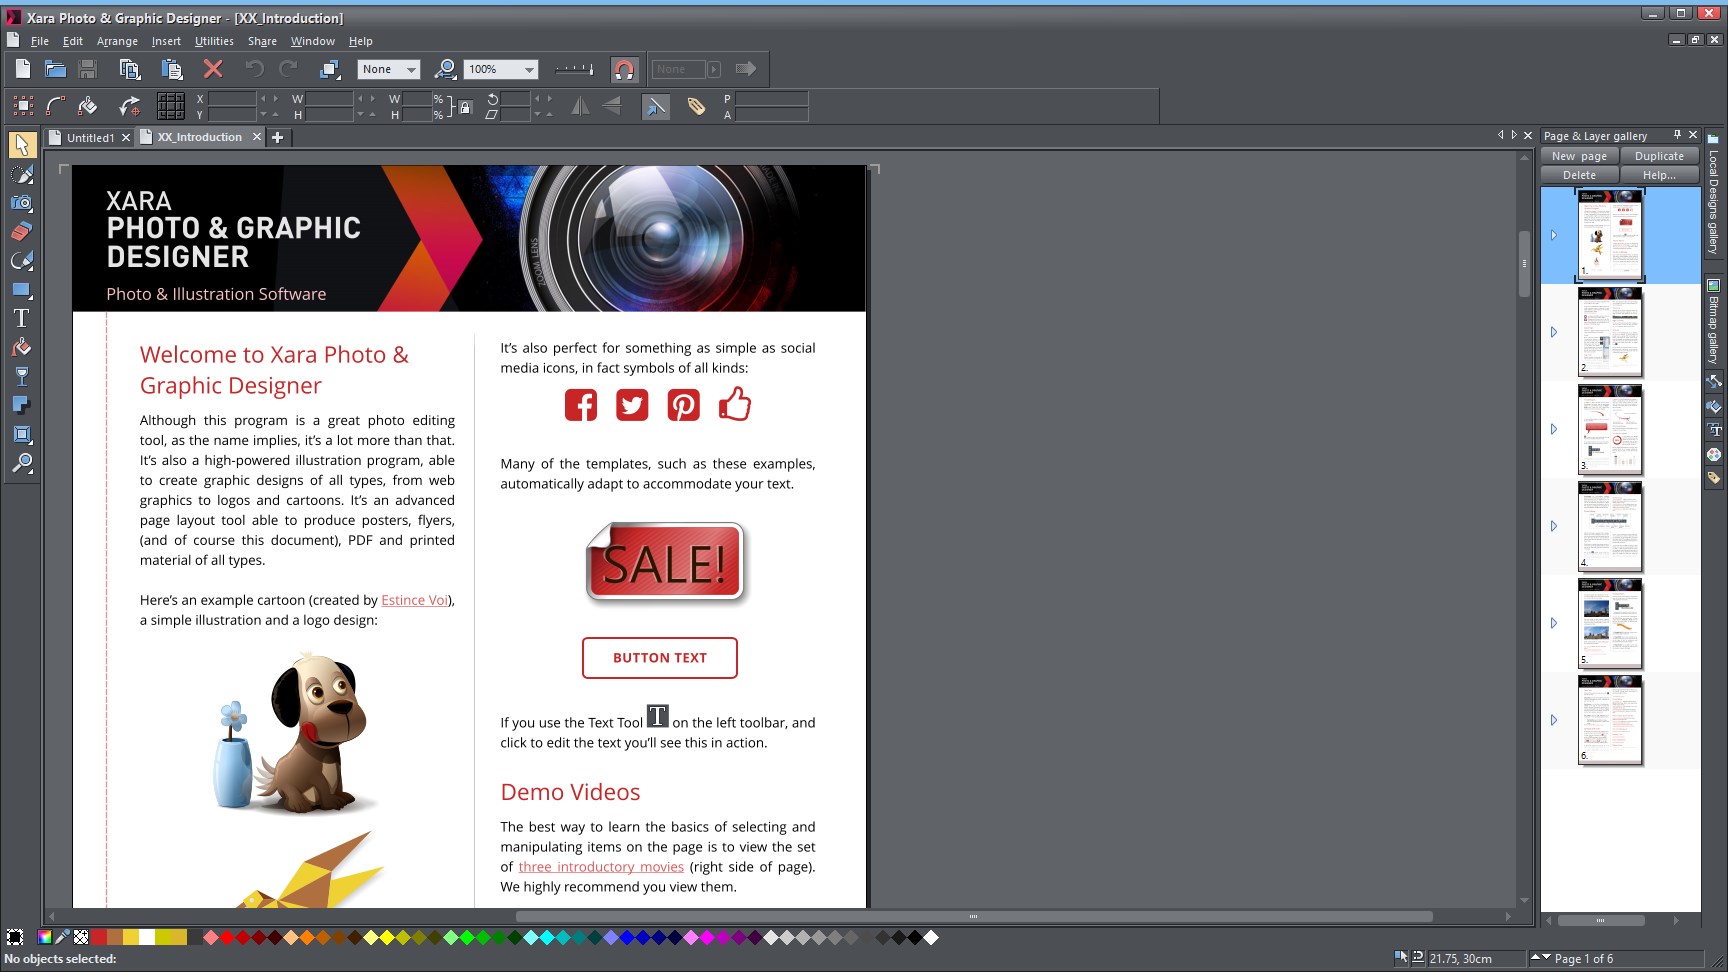Expand page 4 layers in gallery
1728x972 pixels.
click(1553, 526)
